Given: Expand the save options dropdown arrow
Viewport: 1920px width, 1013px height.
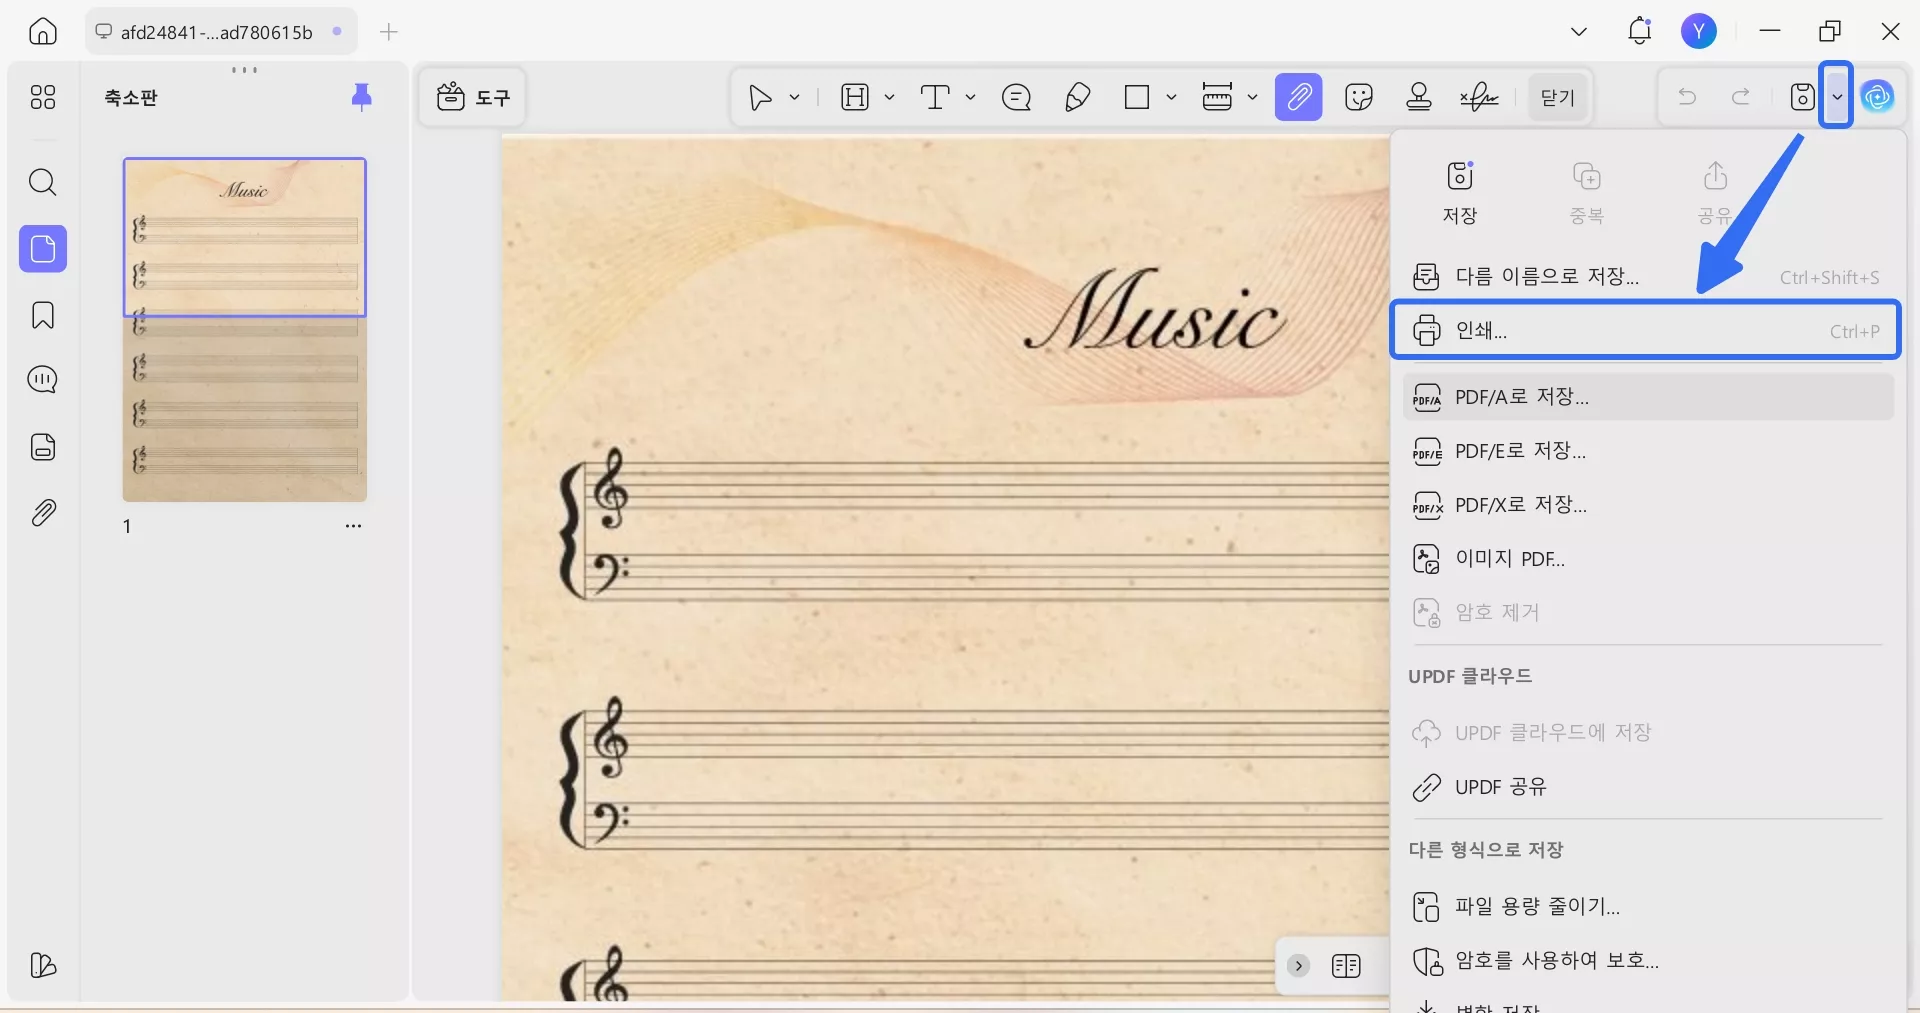Looking at the screenshot, I should click(x=1837, y=97).
